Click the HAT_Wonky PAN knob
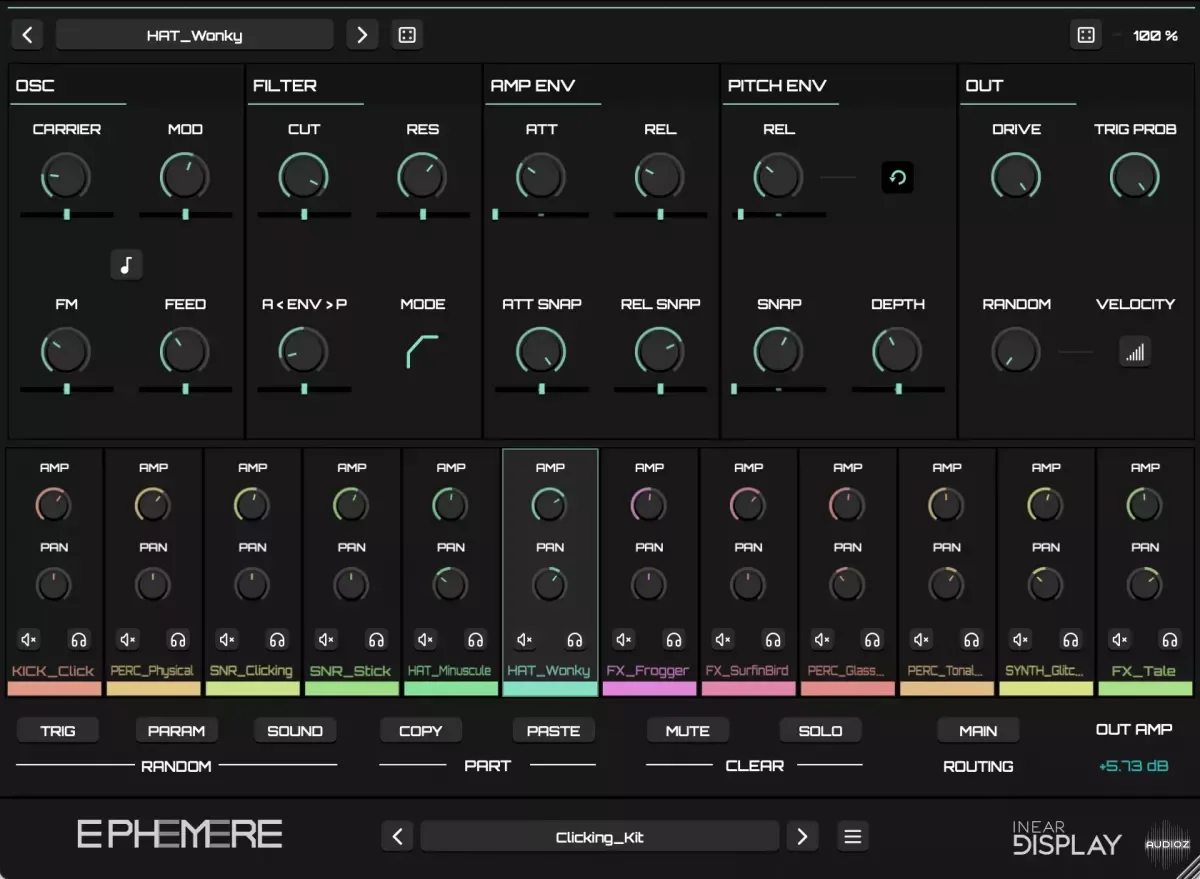Image resolution: width=1200 pixels, height=879 pixels. (549, 585)
